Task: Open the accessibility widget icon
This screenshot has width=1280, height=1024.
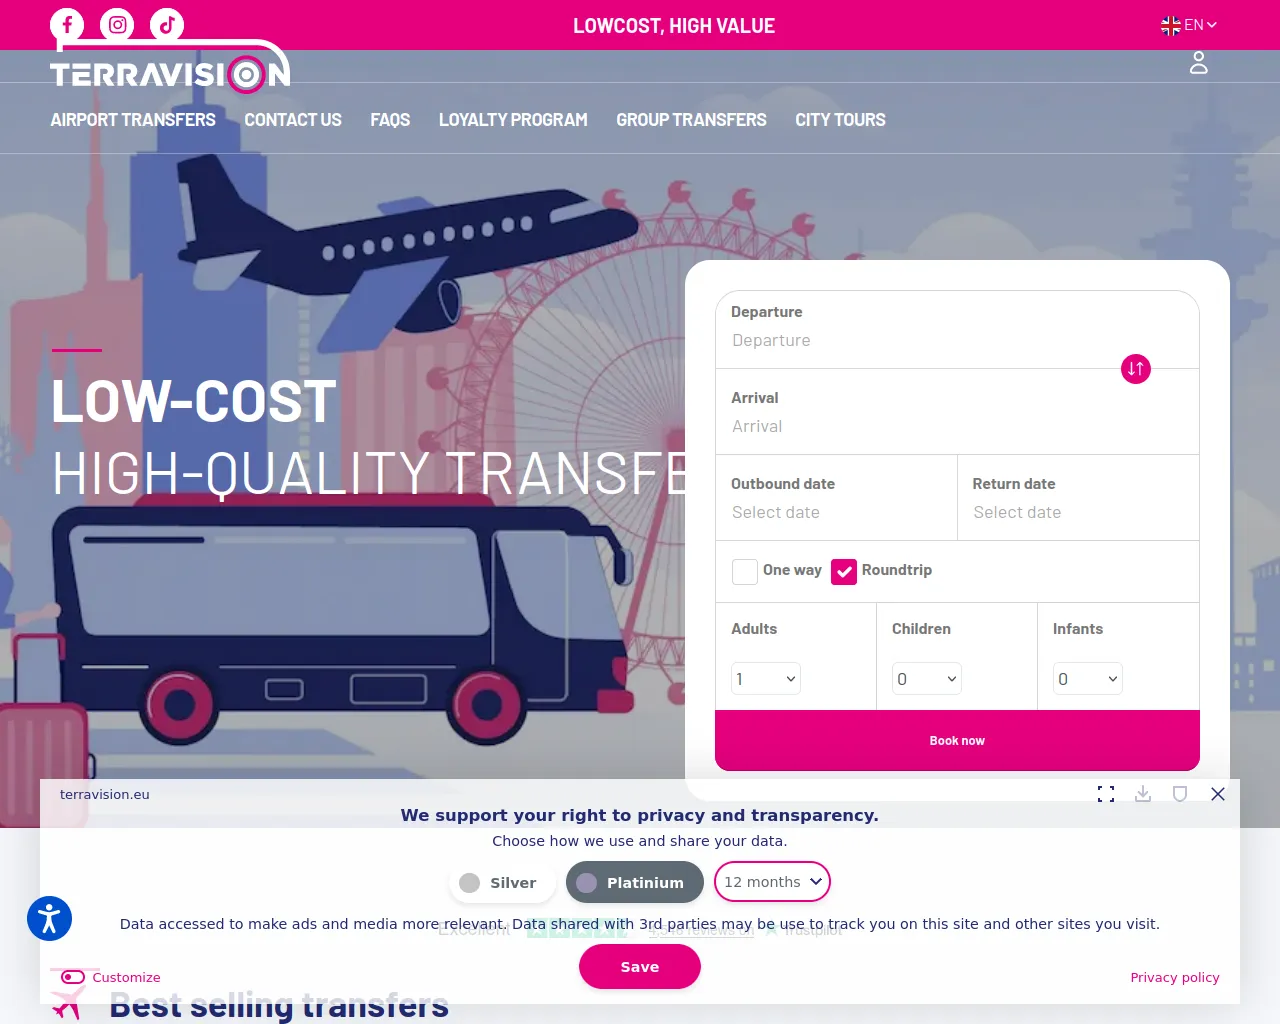Action: [49, 918]
